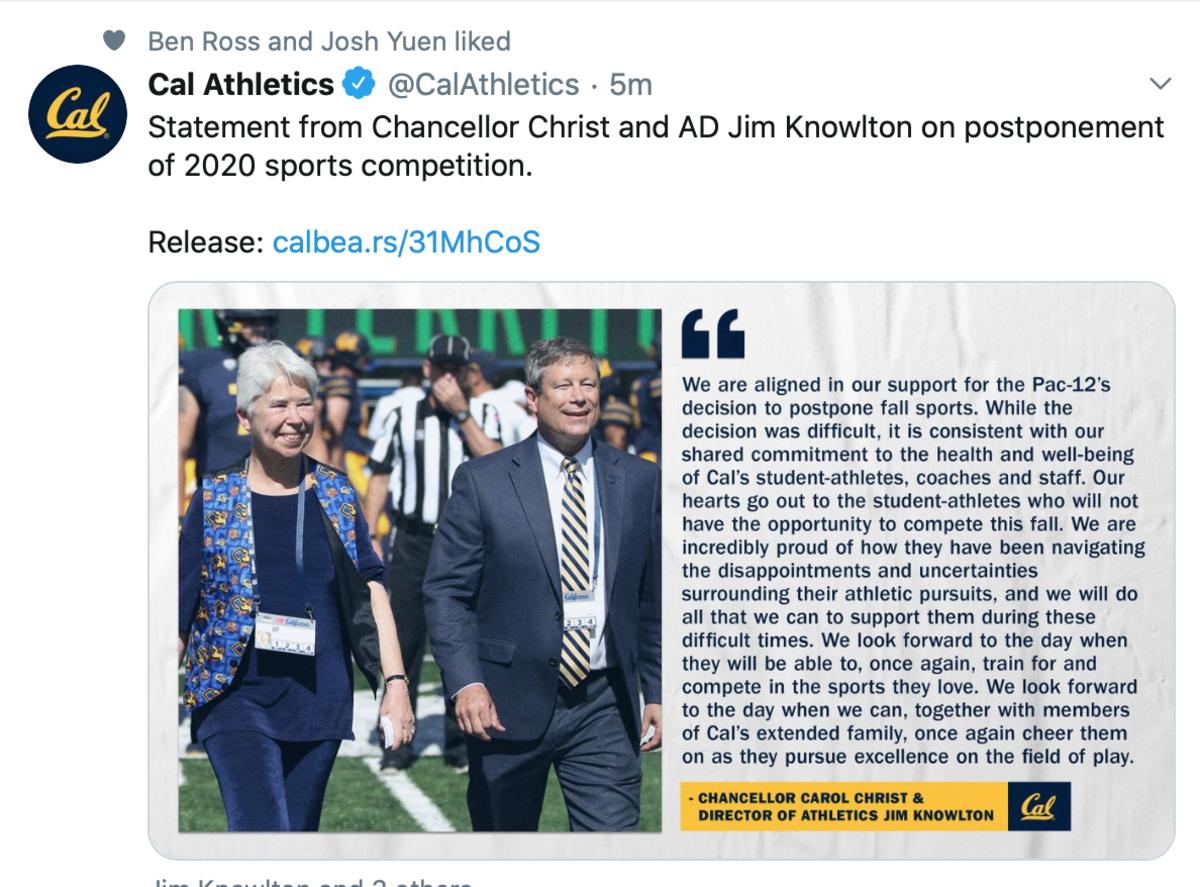Image resolution: width=1200 pixels, height=887 pixels.
Task: Open the "Ben Ross and Josh Yuen liked" notice
Action: [329, 41]
